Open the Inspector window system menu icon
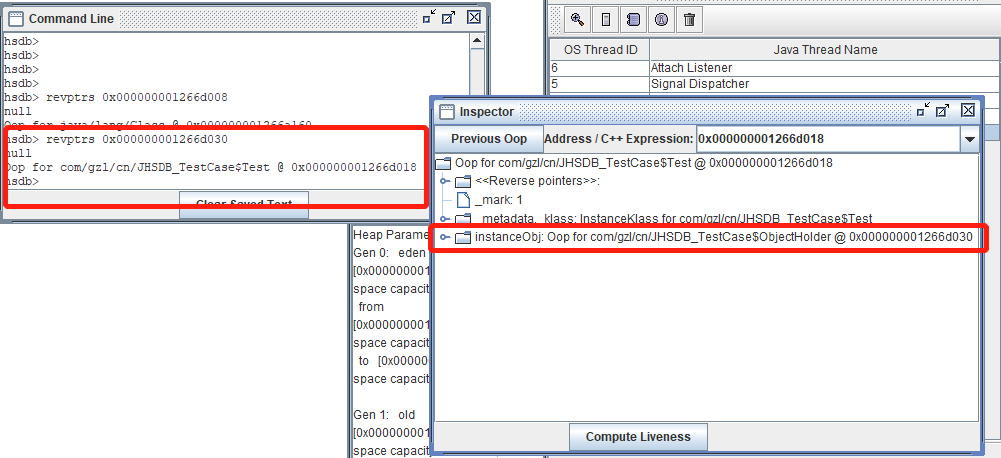 pyautogui.click(x=447, y=112)
